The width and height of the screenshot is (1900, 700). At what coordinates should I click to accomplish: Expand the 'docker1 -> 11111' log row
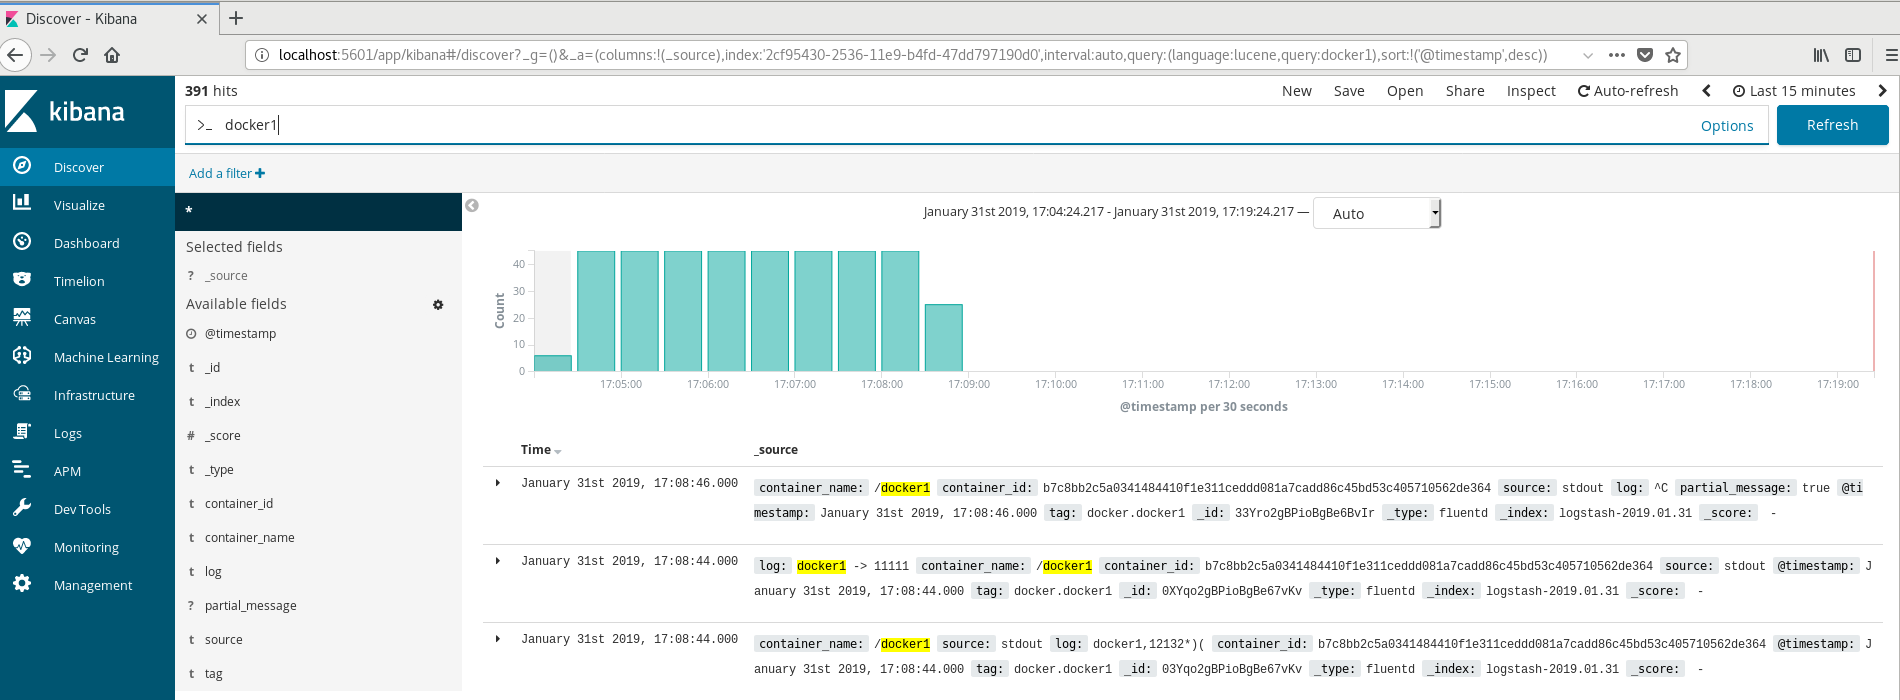point(498,561)
